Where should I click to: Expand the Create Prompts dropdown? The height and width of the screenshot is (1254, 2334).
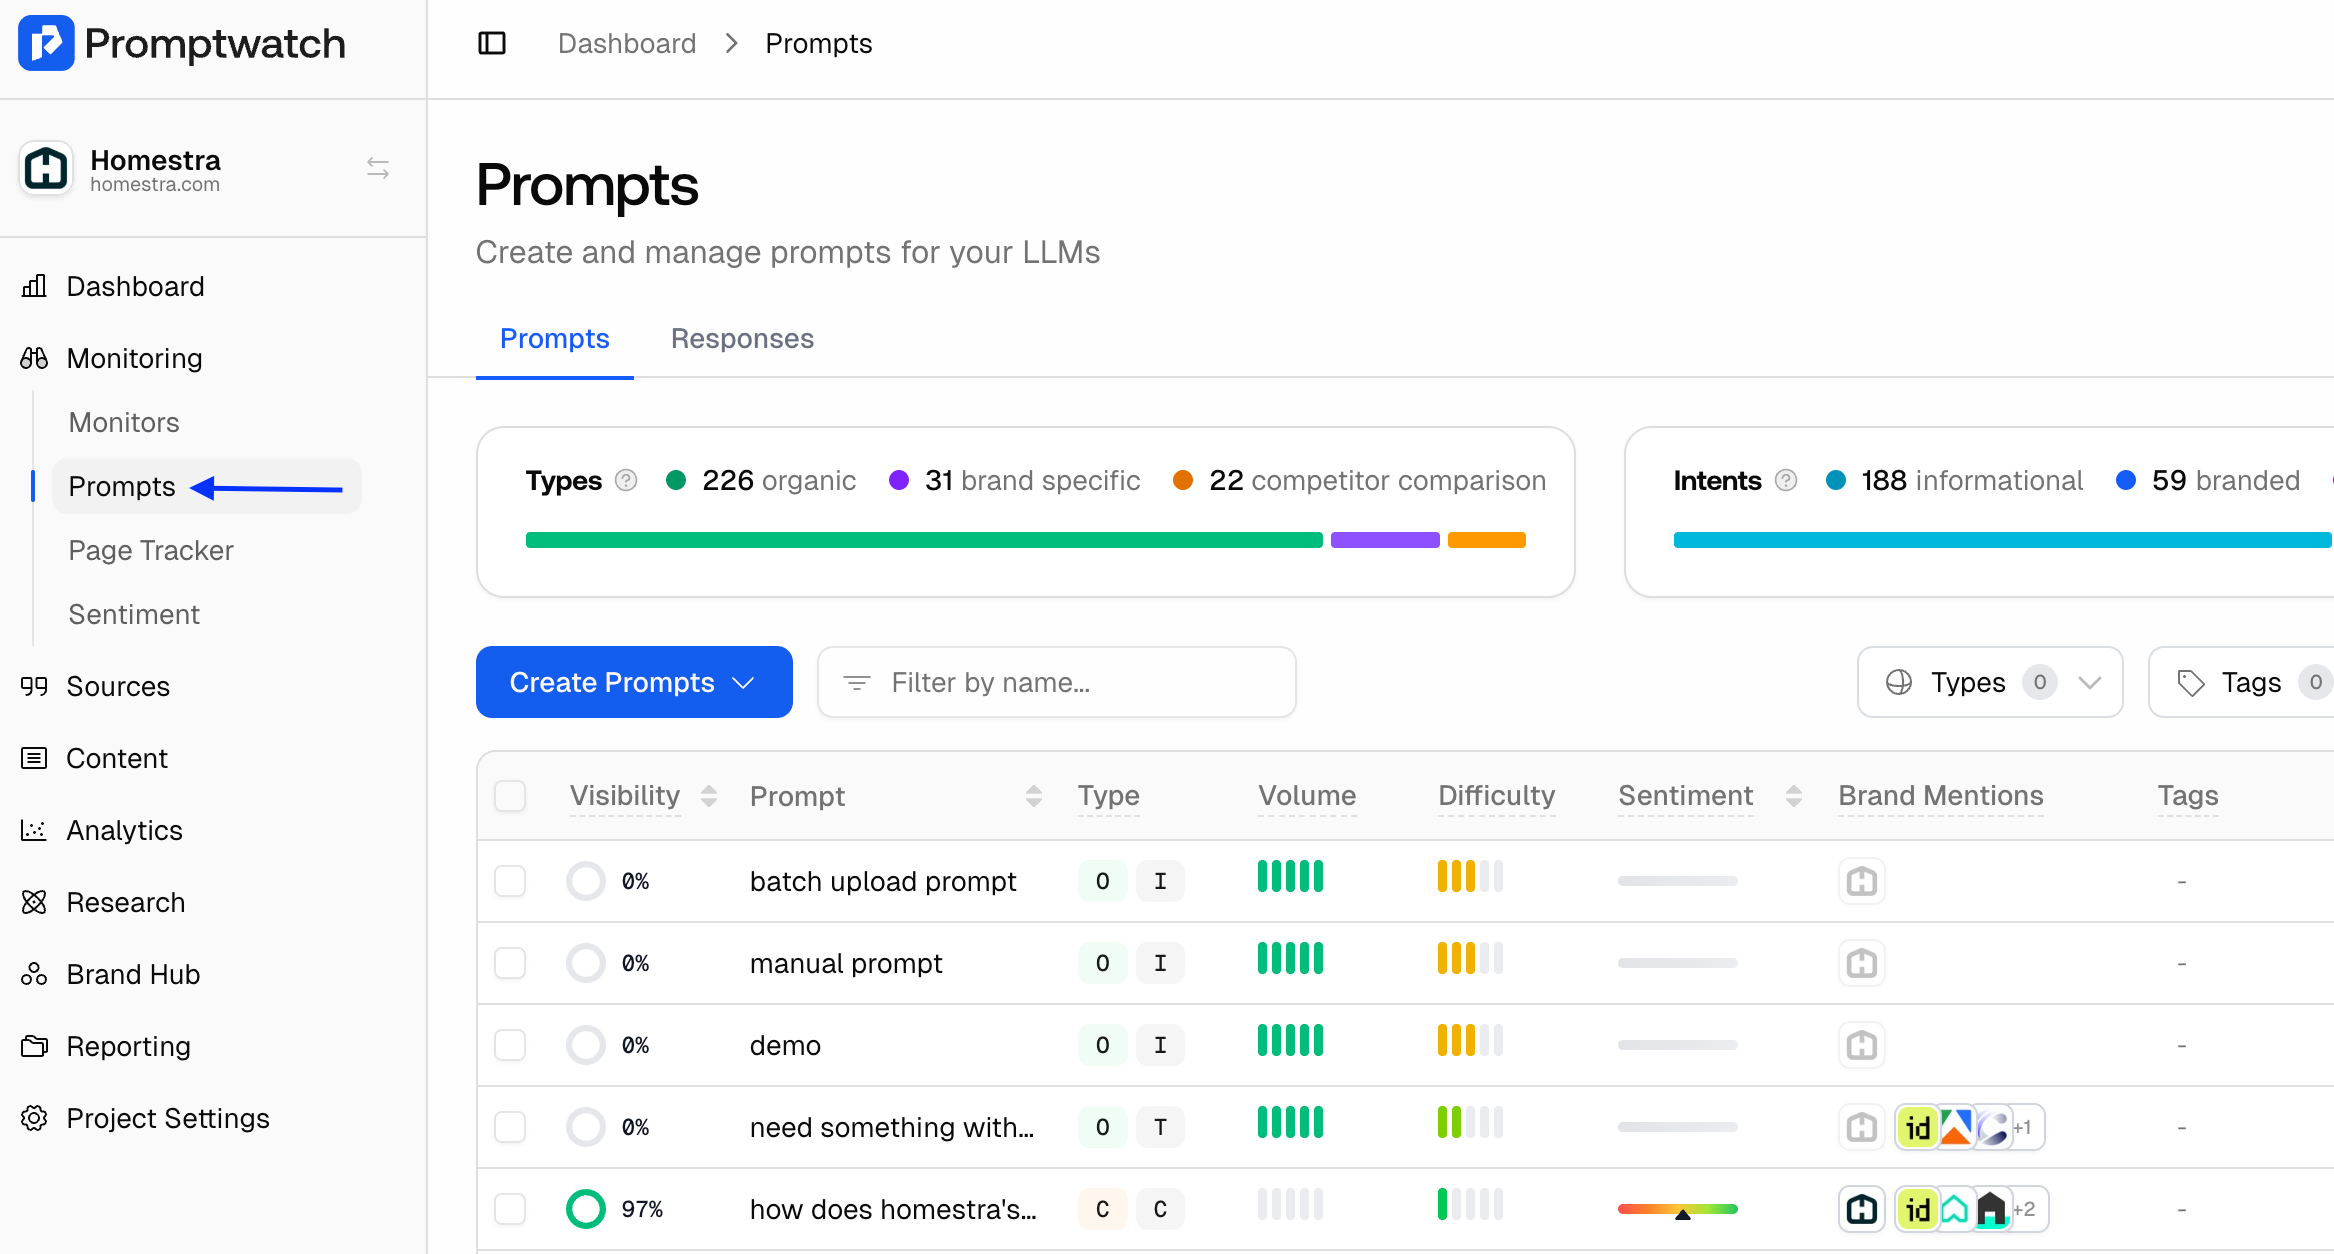pyautogui.click(x=634, y=682)
